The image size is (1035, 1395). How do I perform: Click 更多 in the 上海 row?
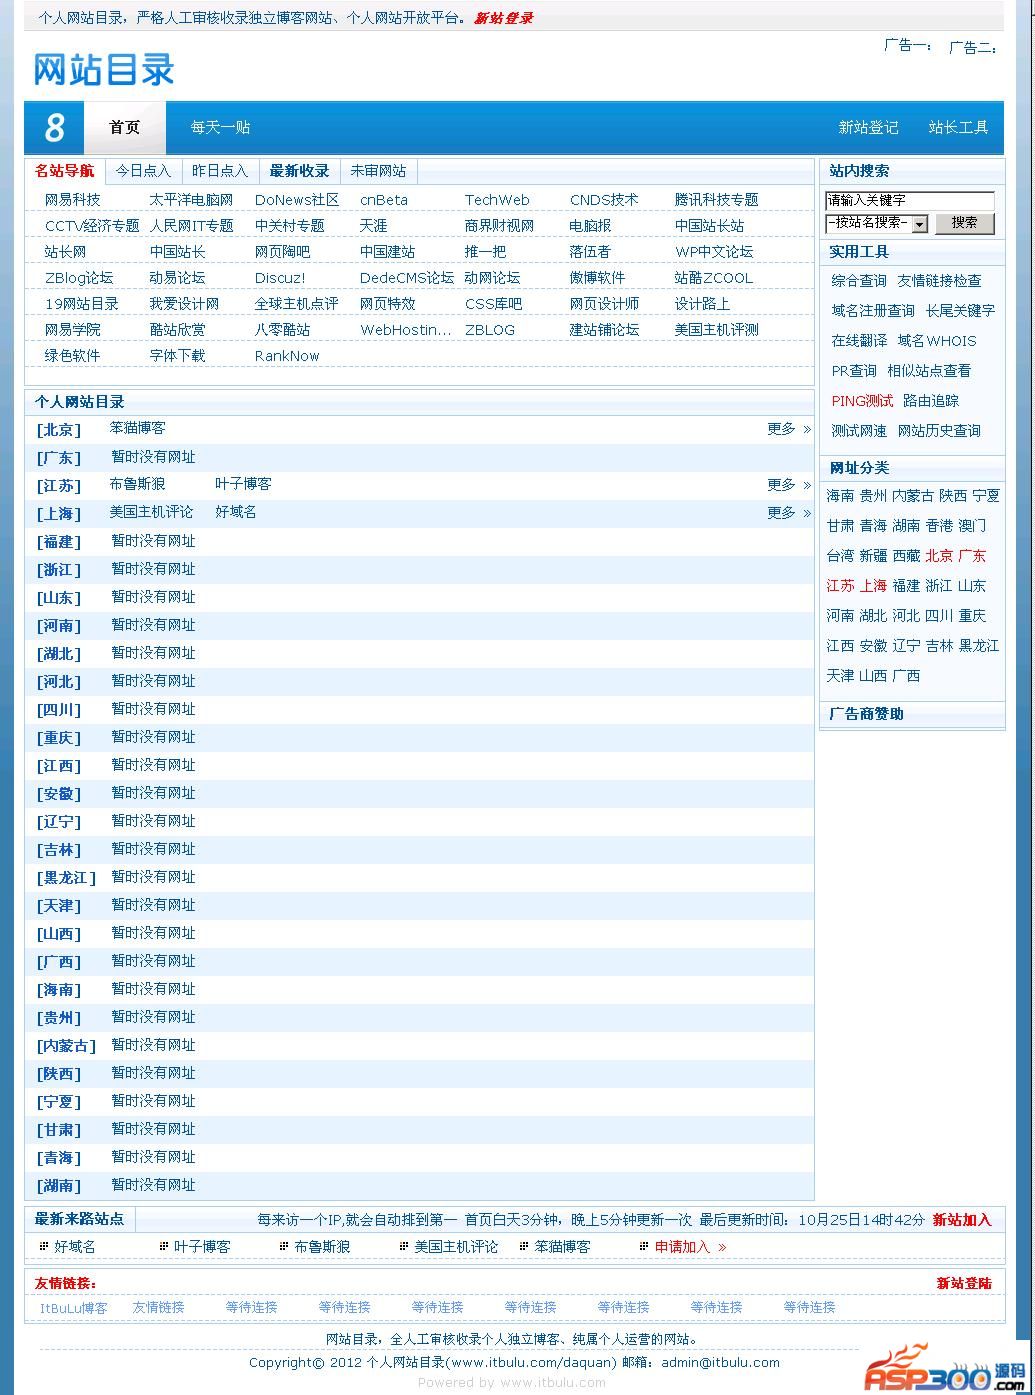pos(788,513)
